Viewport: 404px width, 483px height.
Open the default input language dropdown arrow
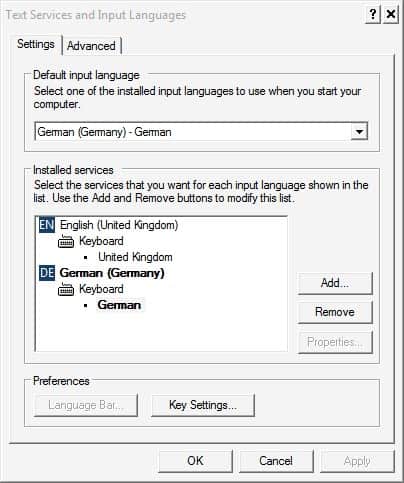coord(359,132)
